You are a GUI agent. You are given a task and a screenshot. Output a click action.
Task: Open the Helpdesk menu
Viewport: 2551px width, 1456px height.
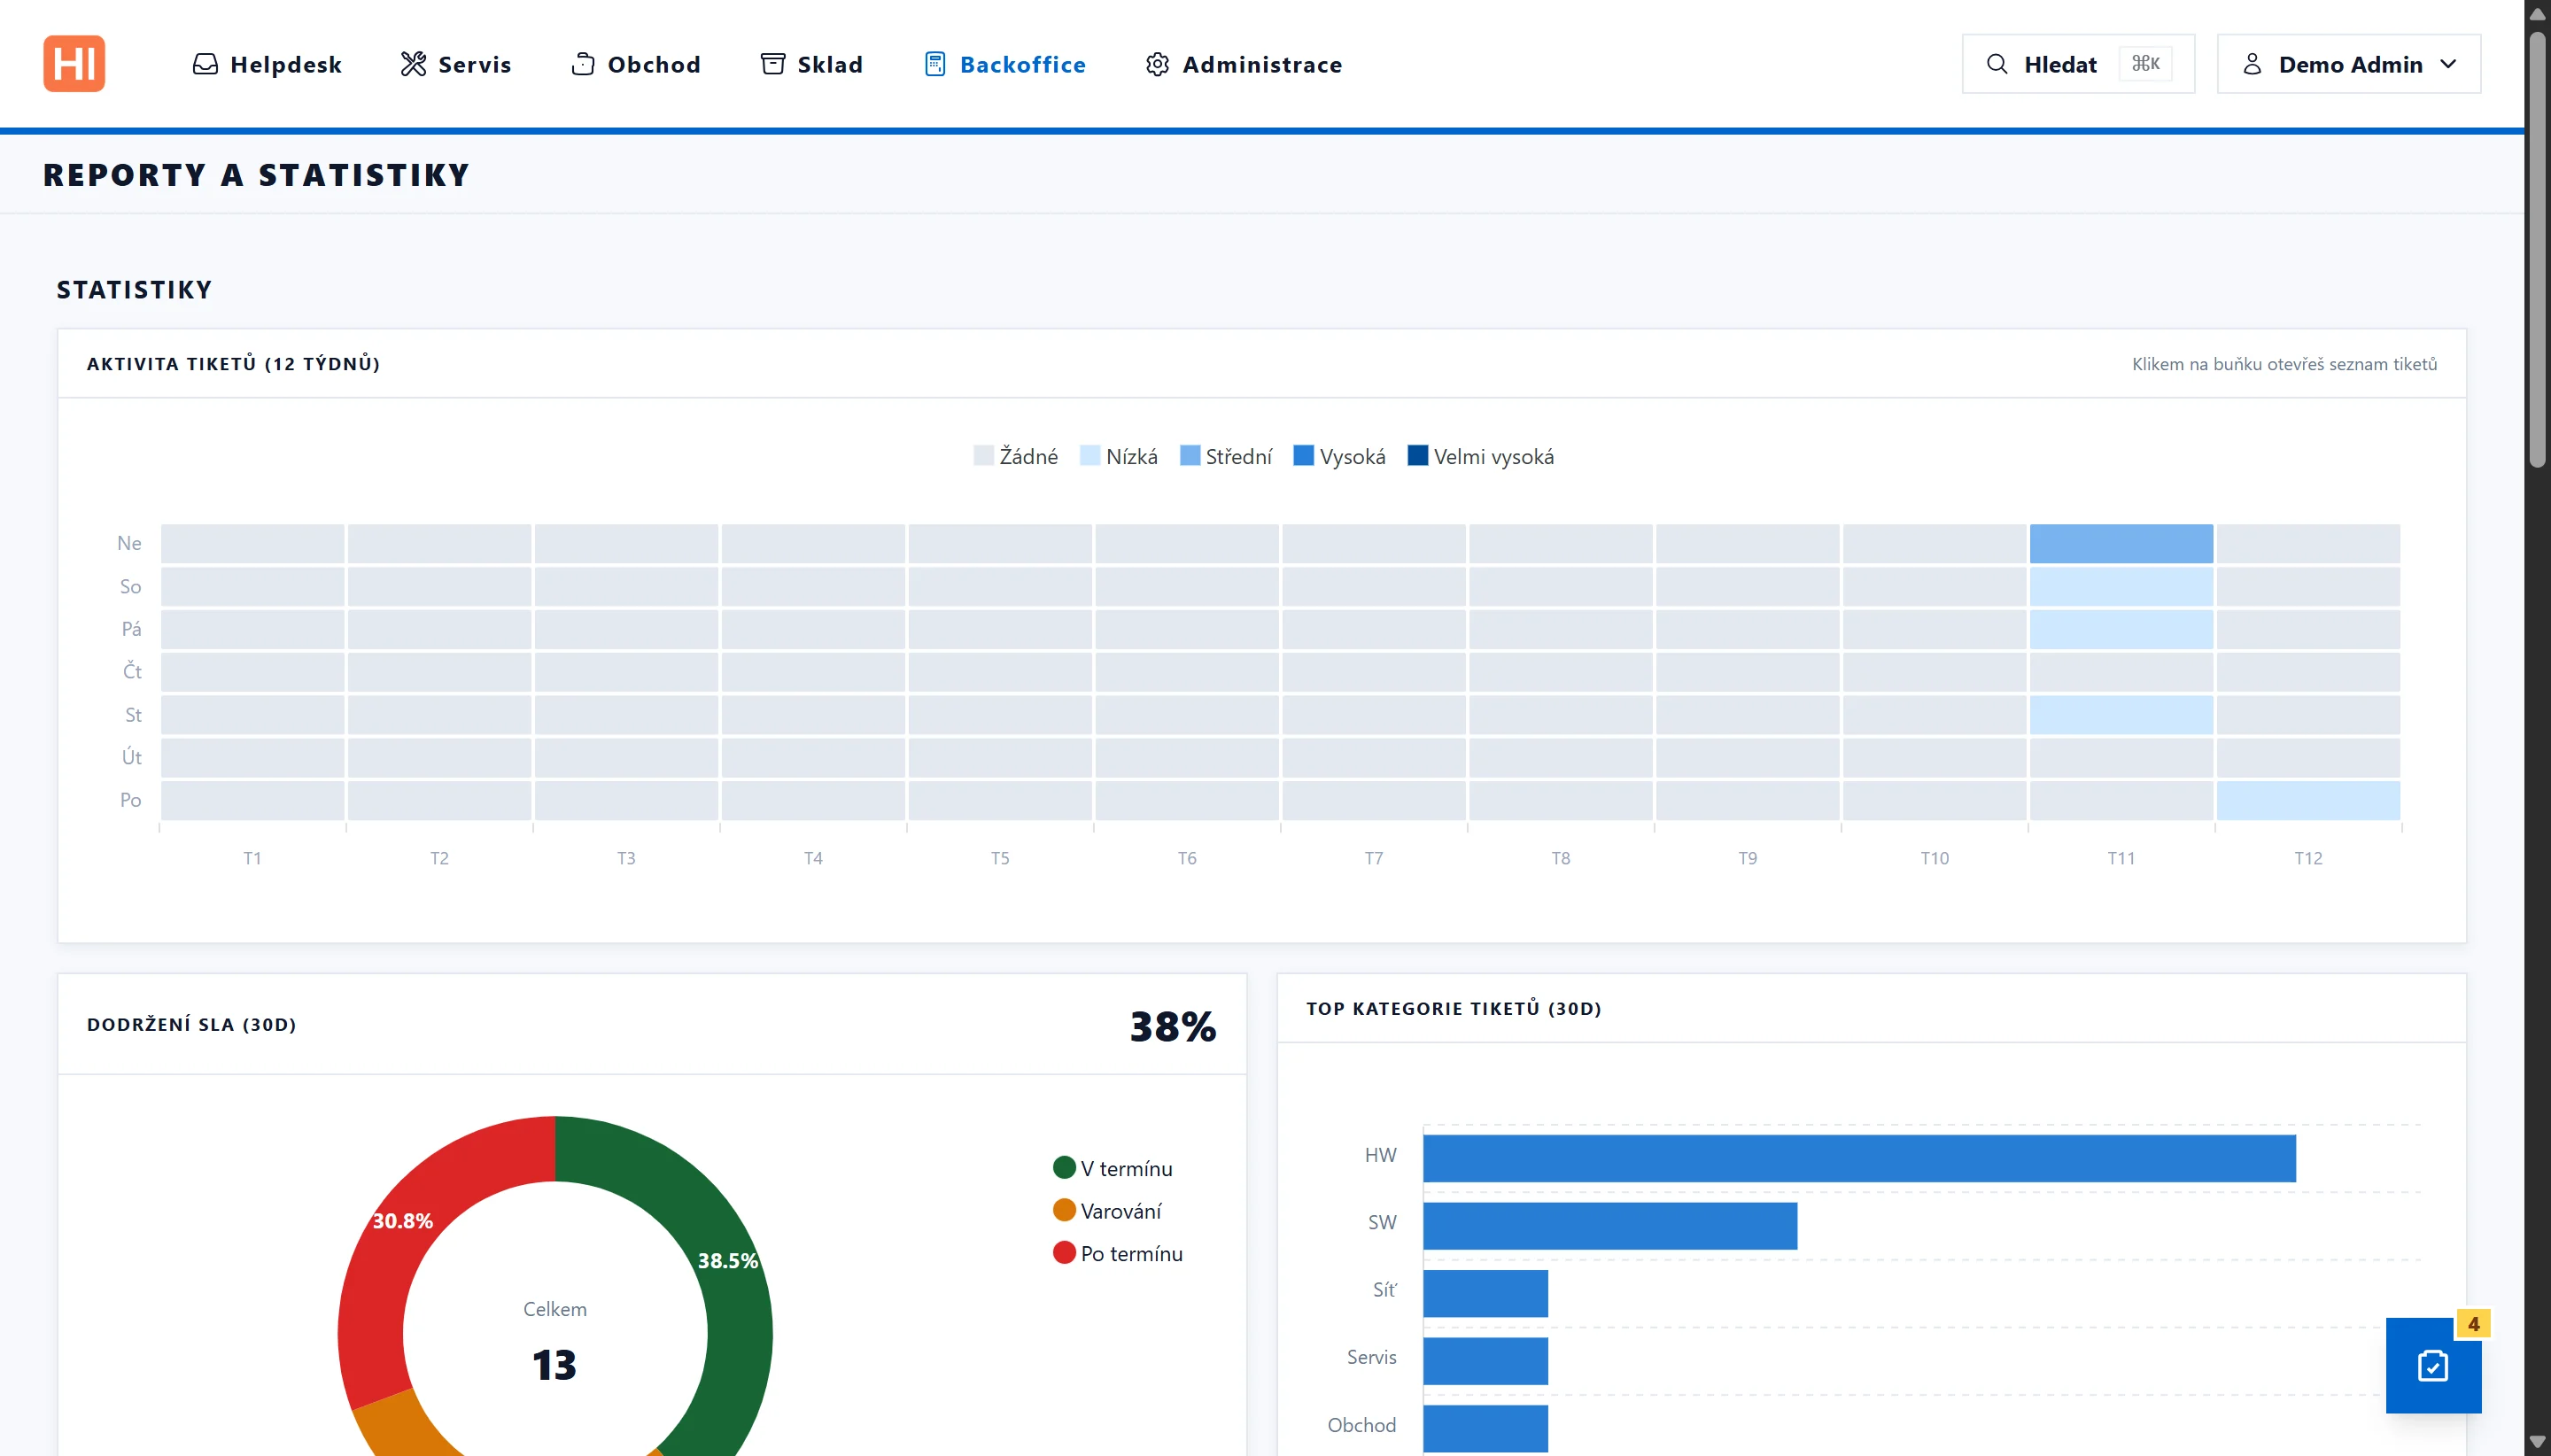267,64
